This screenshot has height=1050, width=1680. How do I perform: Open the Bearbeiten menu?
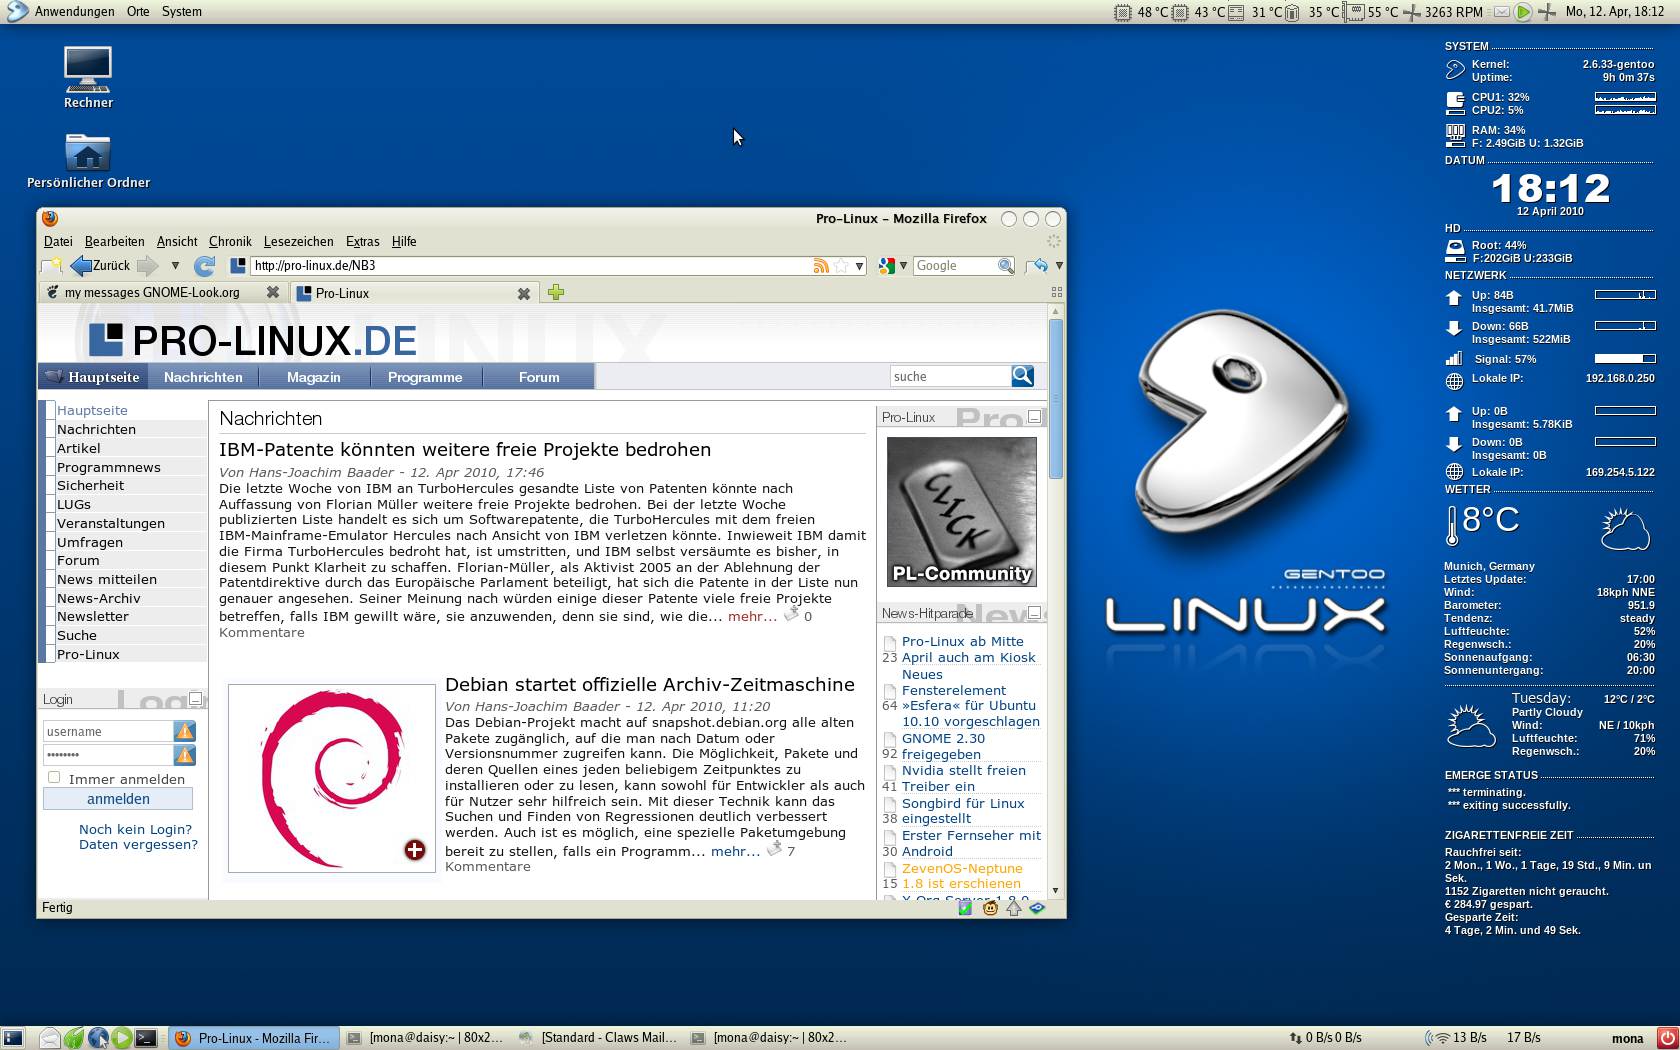coord(114,241)
